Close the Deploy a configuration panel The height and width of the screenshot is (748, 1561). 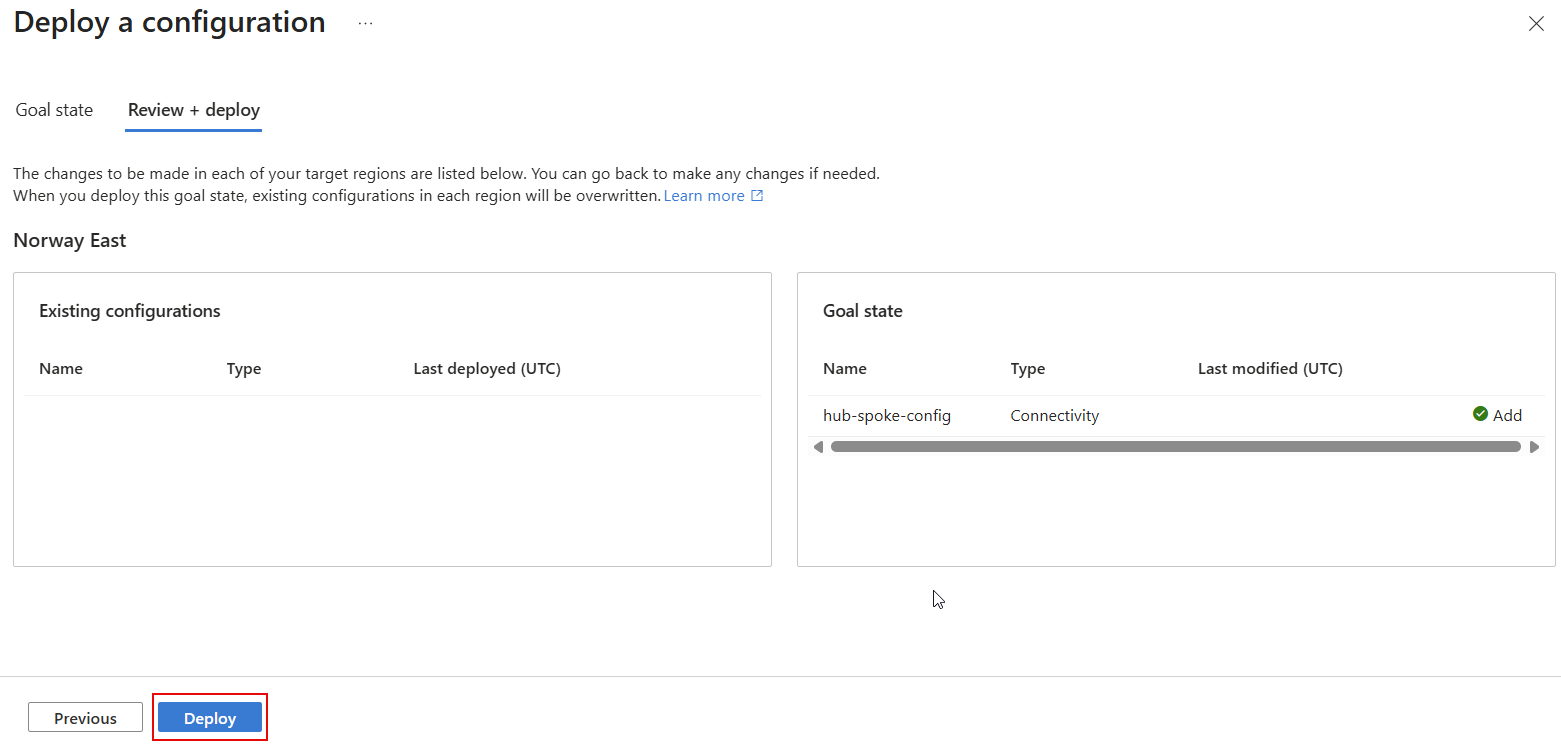[1536, 23]
